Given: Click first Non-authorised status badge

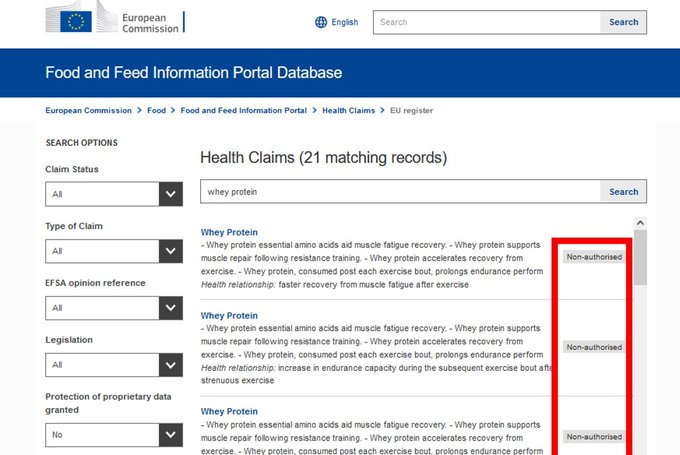Looking at the screenshot, I should pyautogui.click(x=594, y=257).
